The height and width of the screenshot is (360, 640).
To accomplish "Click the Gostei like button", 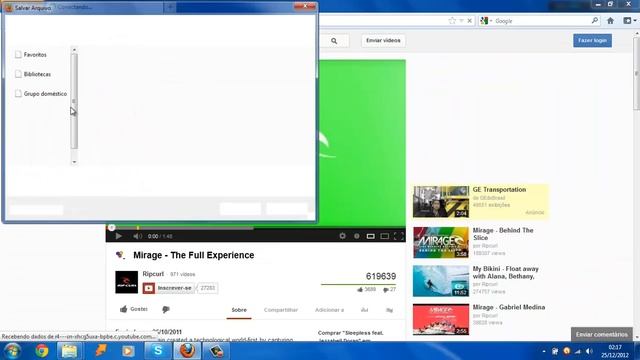I will point(134,309).
